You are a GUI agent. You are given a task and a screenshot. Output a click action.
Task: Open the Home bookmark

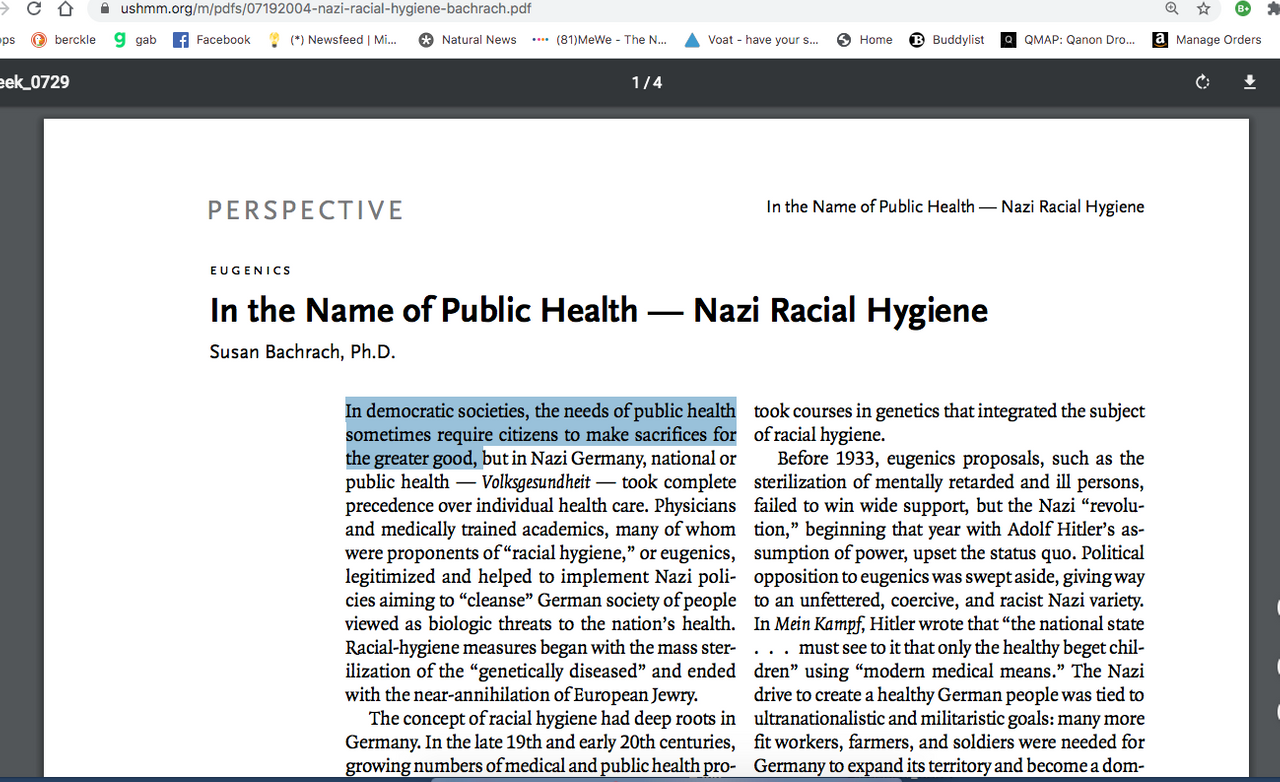[x=865, y=40]
